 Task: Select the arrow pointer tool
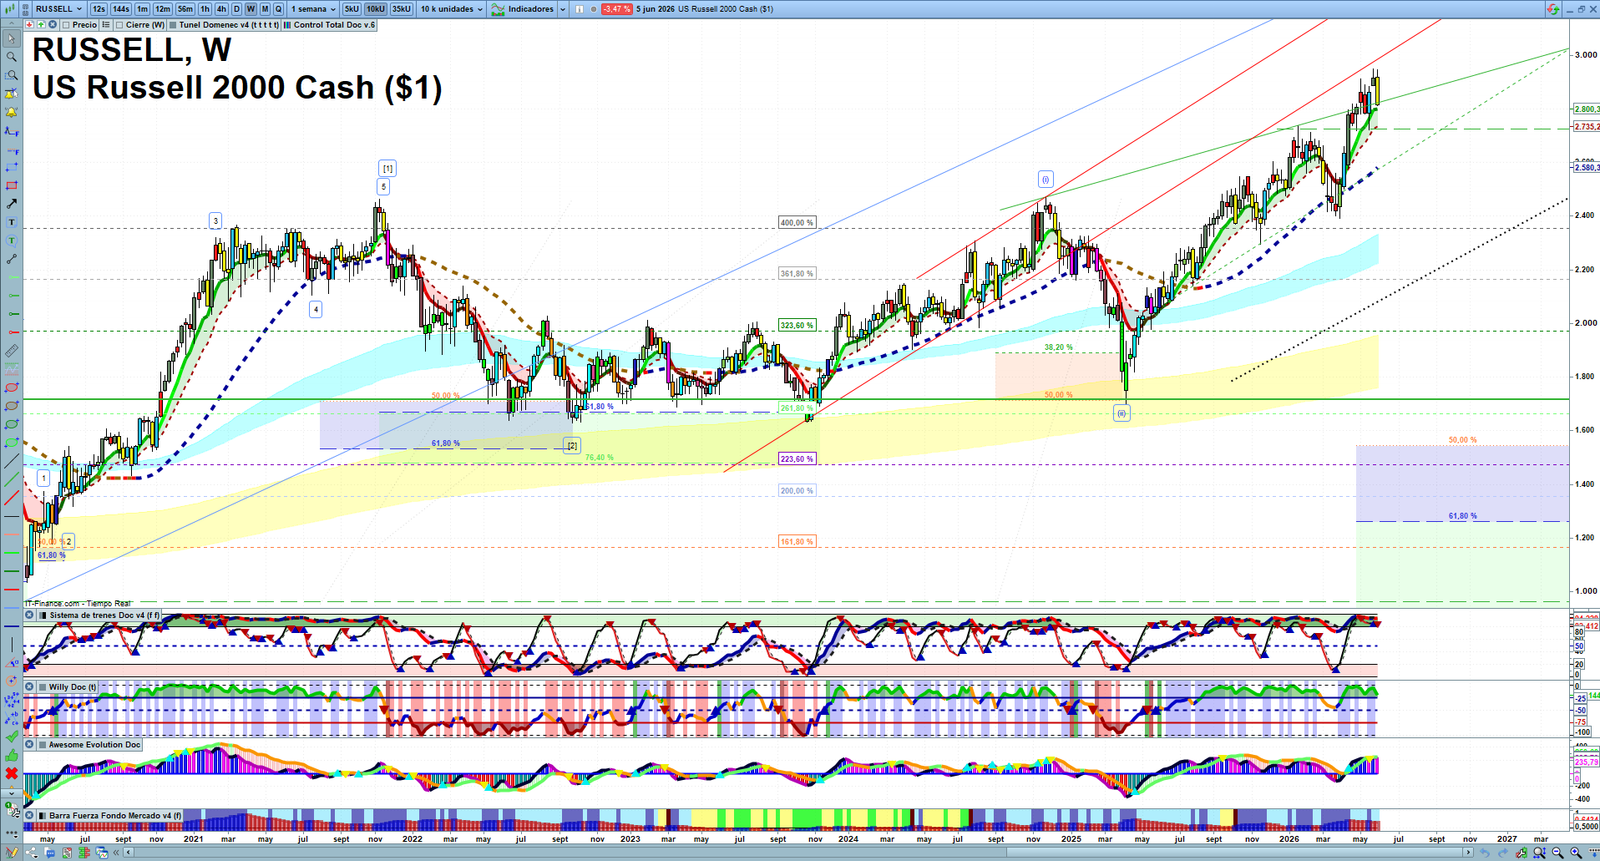click(11, 39)
